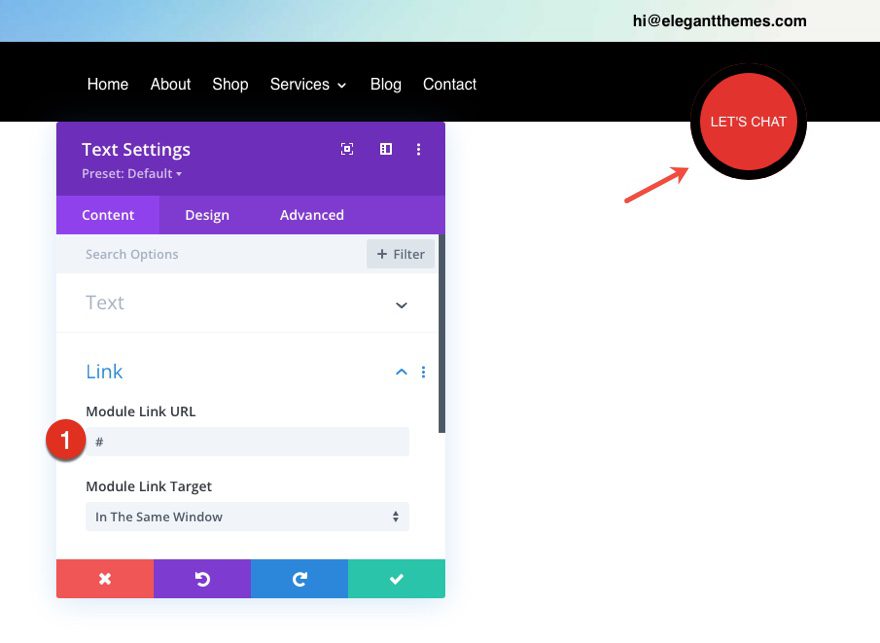The width and height of the screenshot is (880, 643).
Task: Discard changes with red X button
Action: click(x=105, y=578)
